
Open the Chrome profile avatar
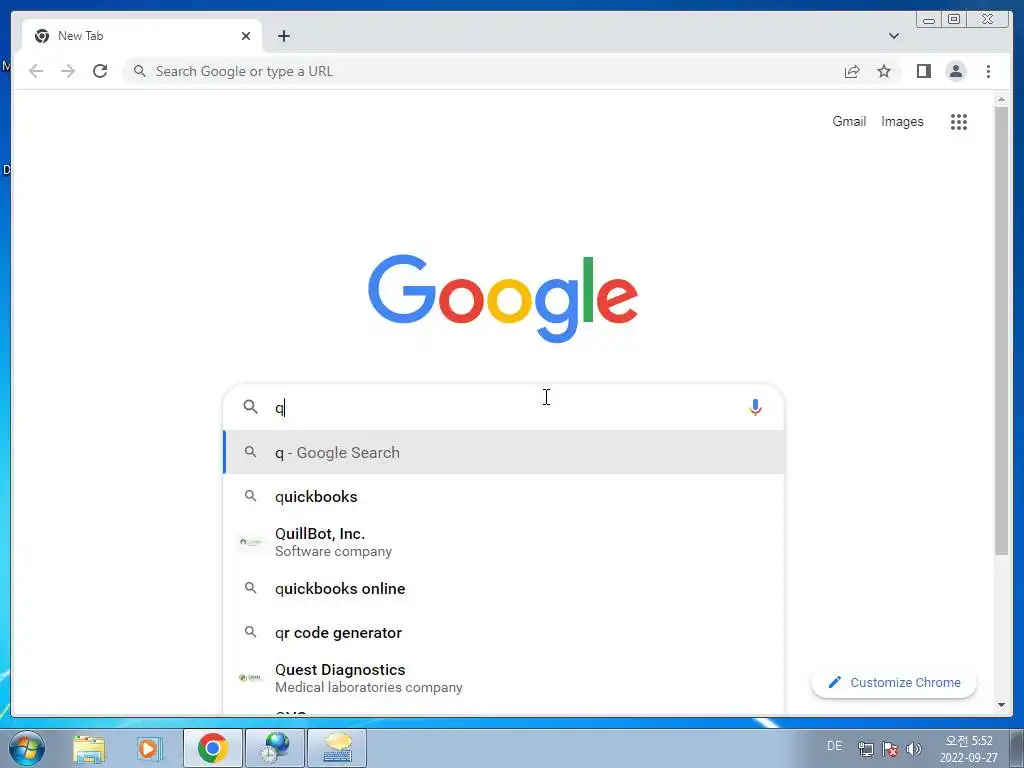[x=956, y=71]
